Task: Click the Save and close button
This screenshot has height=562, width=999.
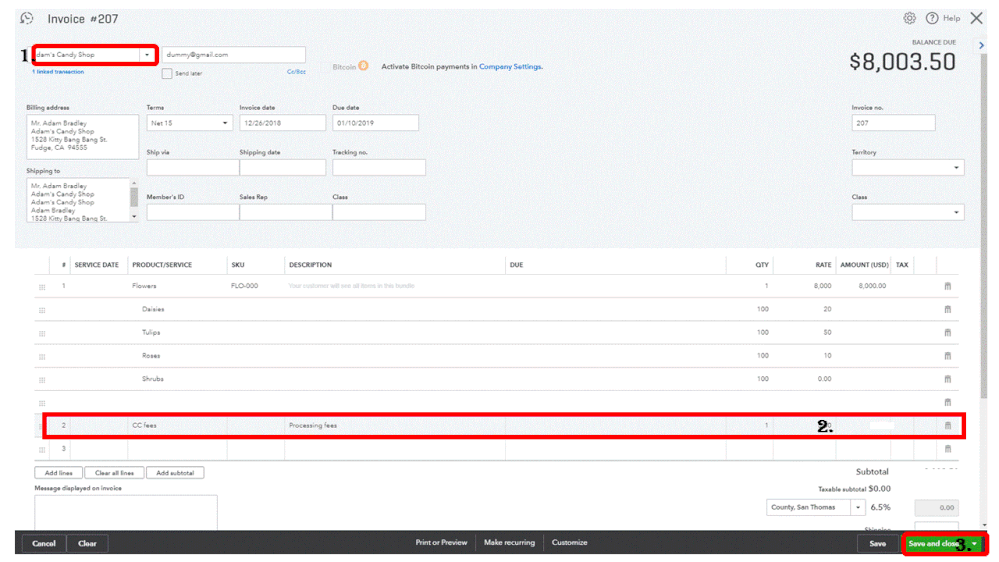Action: pyautogui.click(x=935, y=544)
